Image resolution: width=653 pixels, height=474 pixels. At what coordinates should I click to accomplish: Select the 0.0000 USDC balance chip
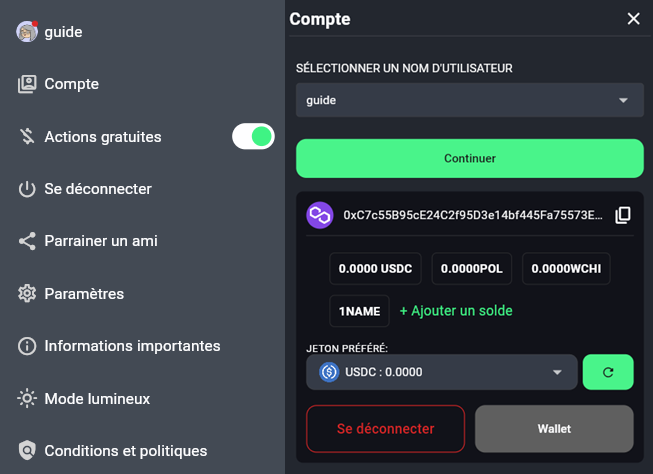coord(375,269)
